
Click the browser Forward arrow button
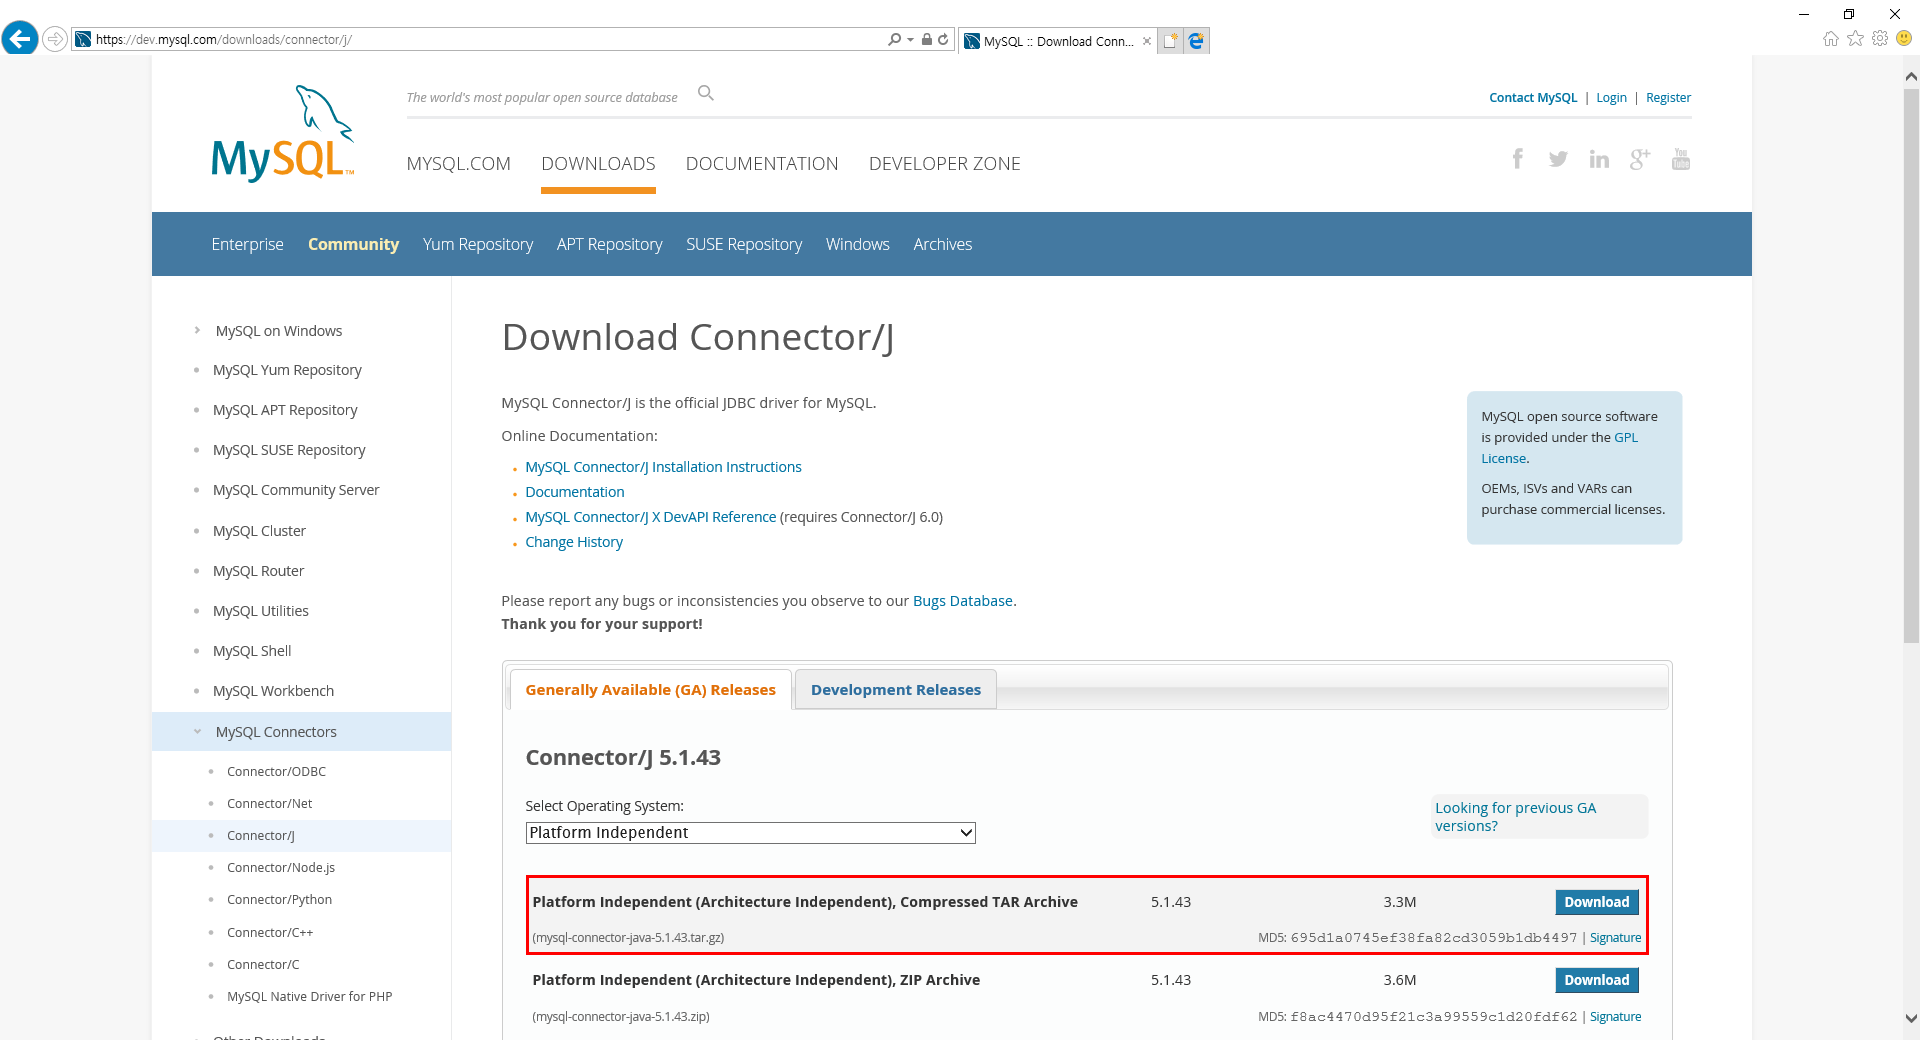click(x=55, y=39)
